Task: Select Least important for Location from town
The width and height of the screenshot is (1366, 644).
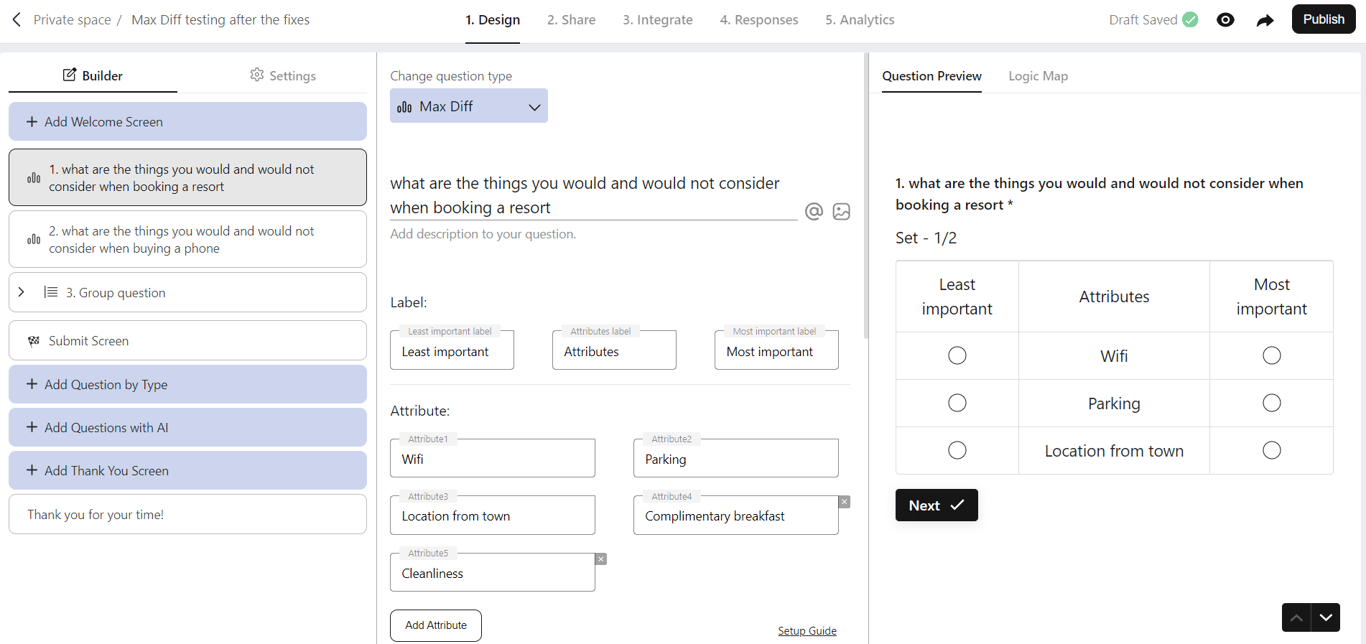Action: [x=957, y=451]
